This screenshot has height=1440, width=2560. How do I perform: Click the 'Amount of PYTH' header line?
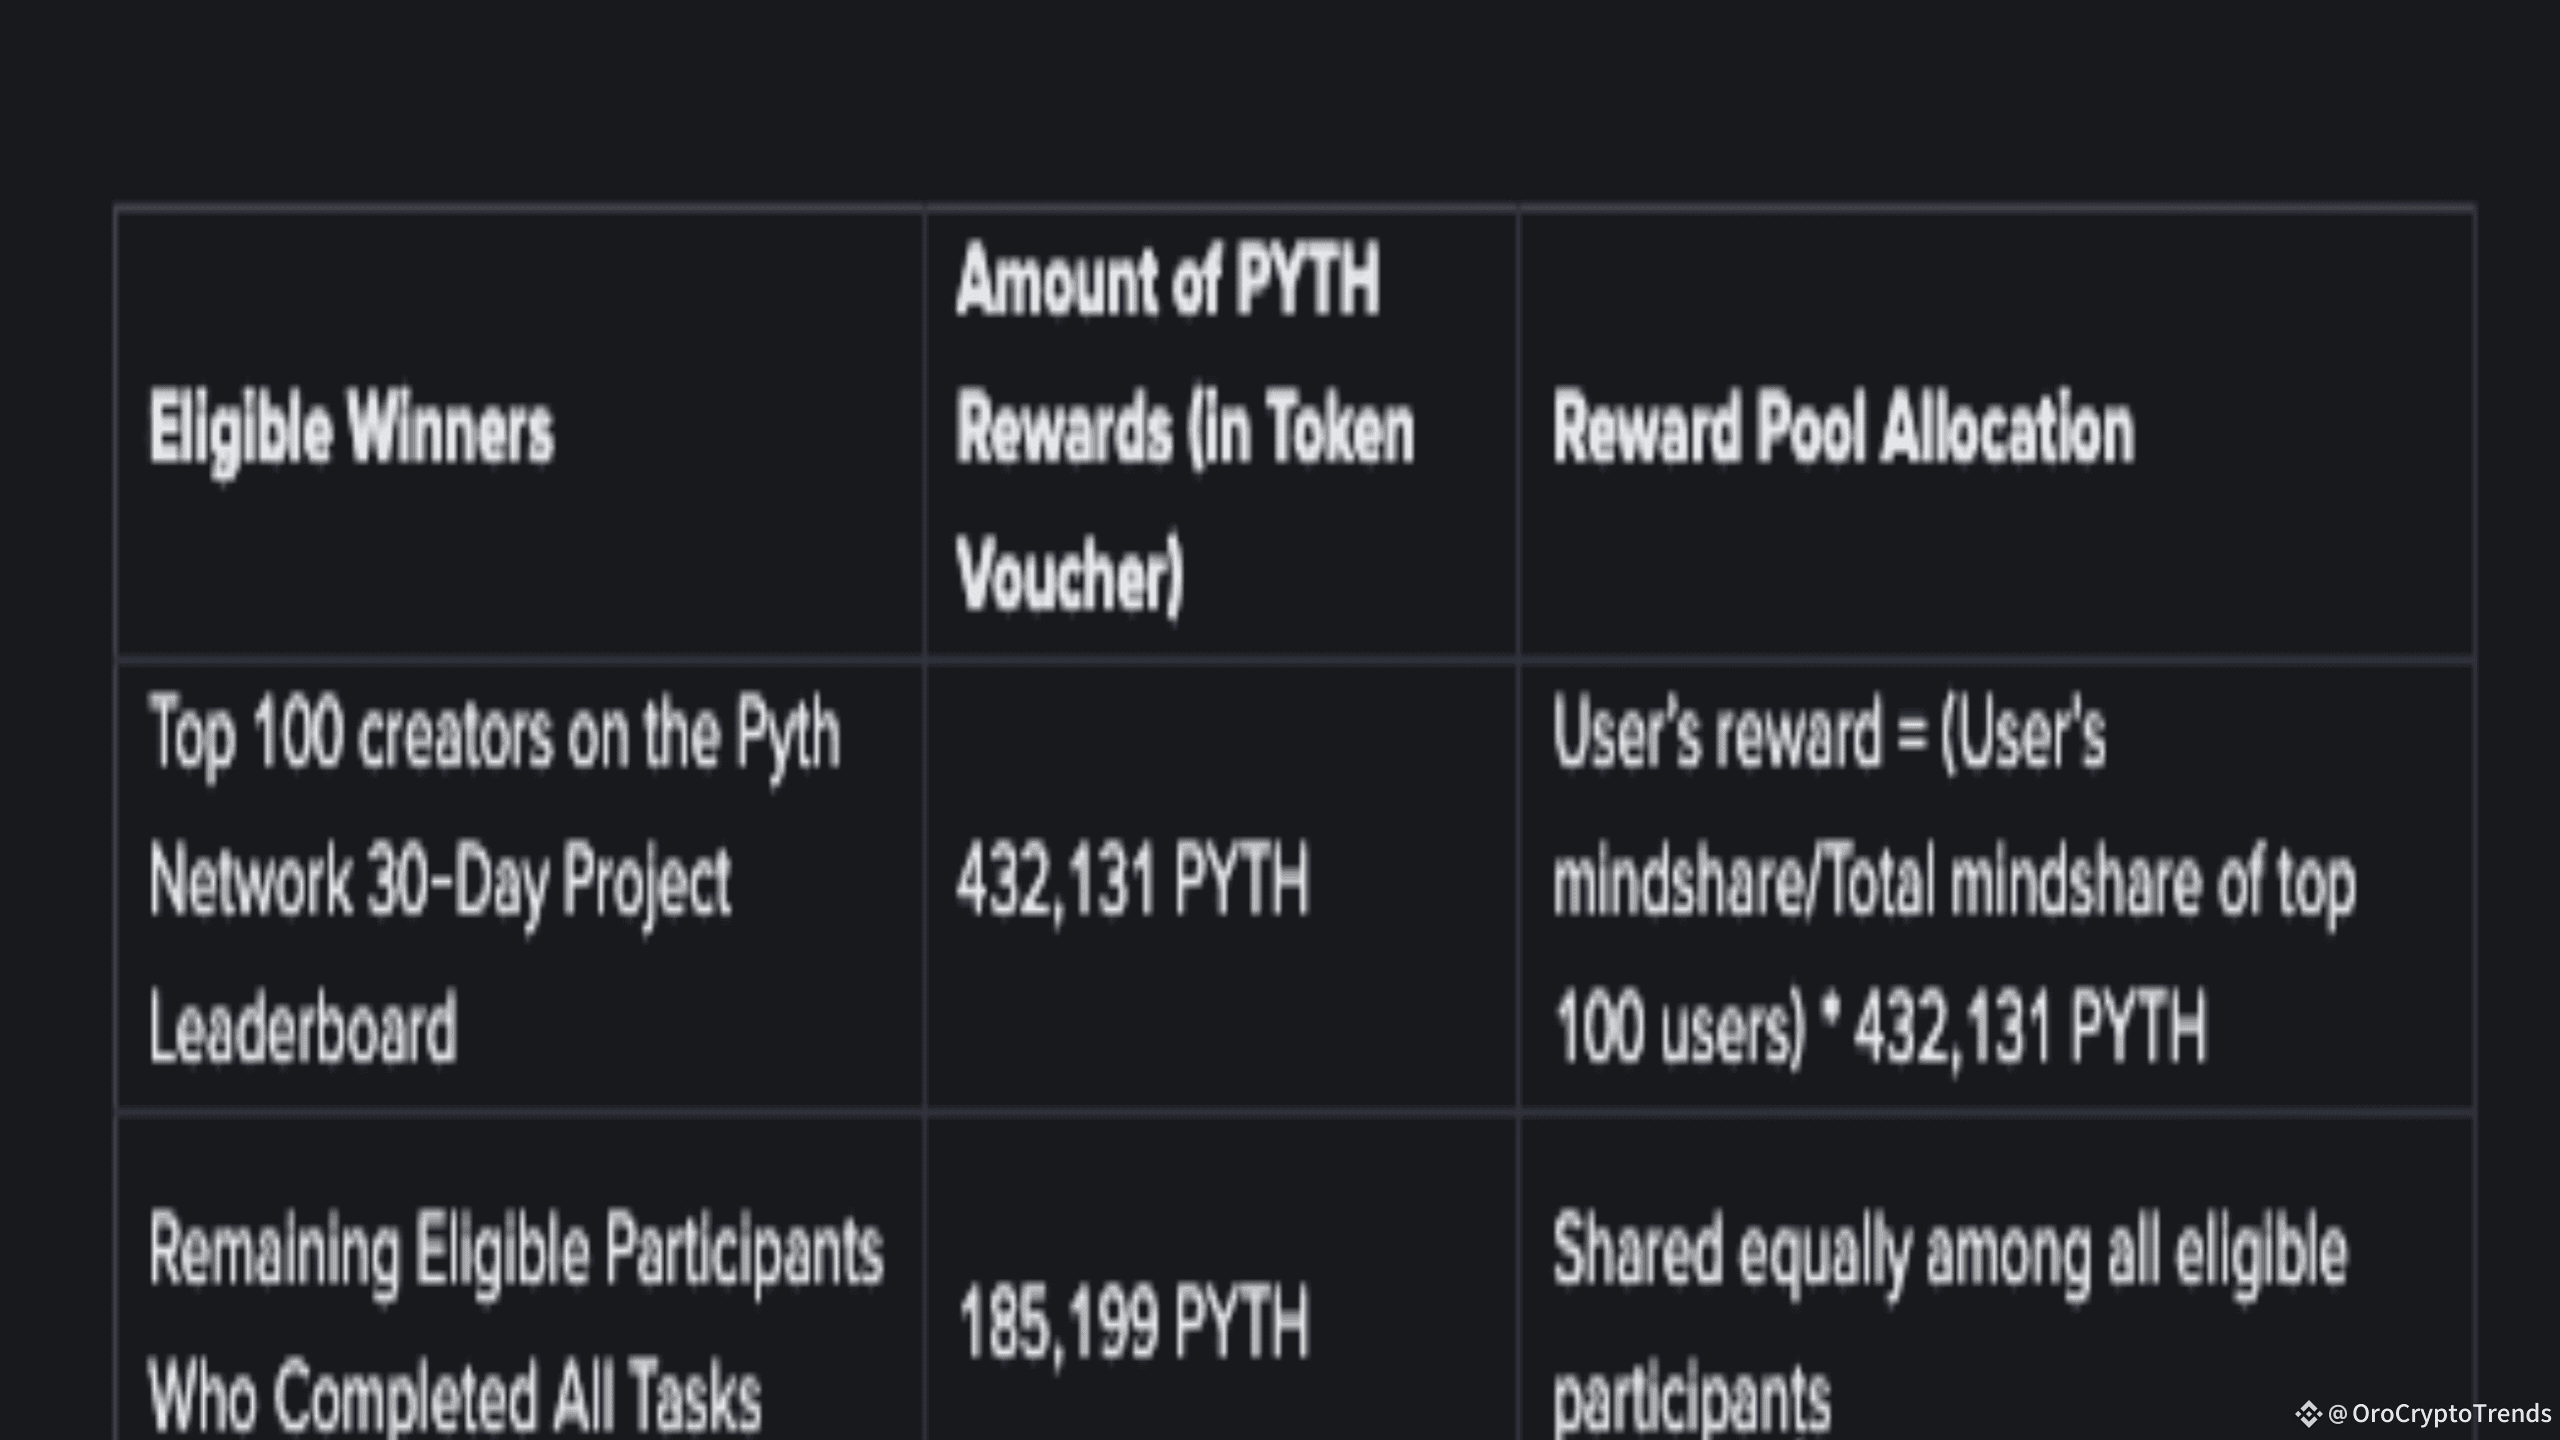coord(1167,281)
